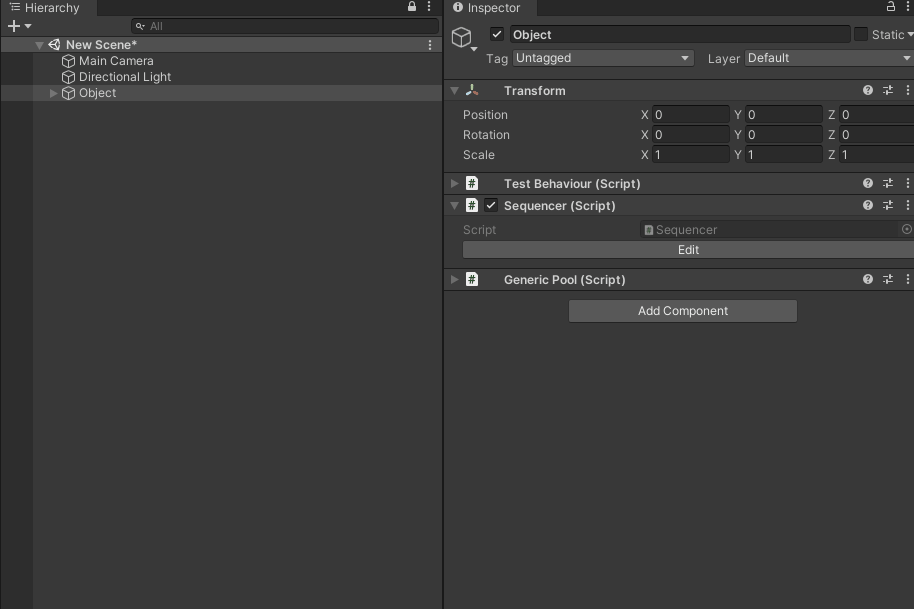Screen dimensions: 914x609
Task: Open Sequencer component kebab menu
Action: click(x=908, y=205)
